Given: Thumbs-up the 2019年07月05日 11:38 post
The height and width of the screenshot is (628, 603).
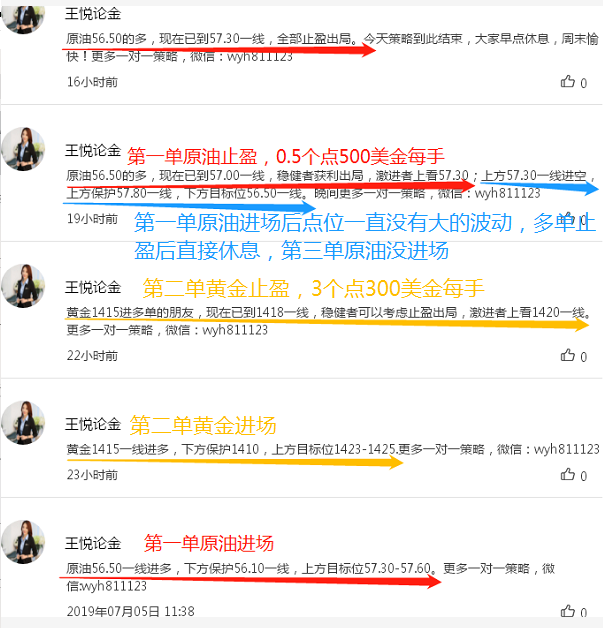Looking at the screenshot, I should 573,611.
